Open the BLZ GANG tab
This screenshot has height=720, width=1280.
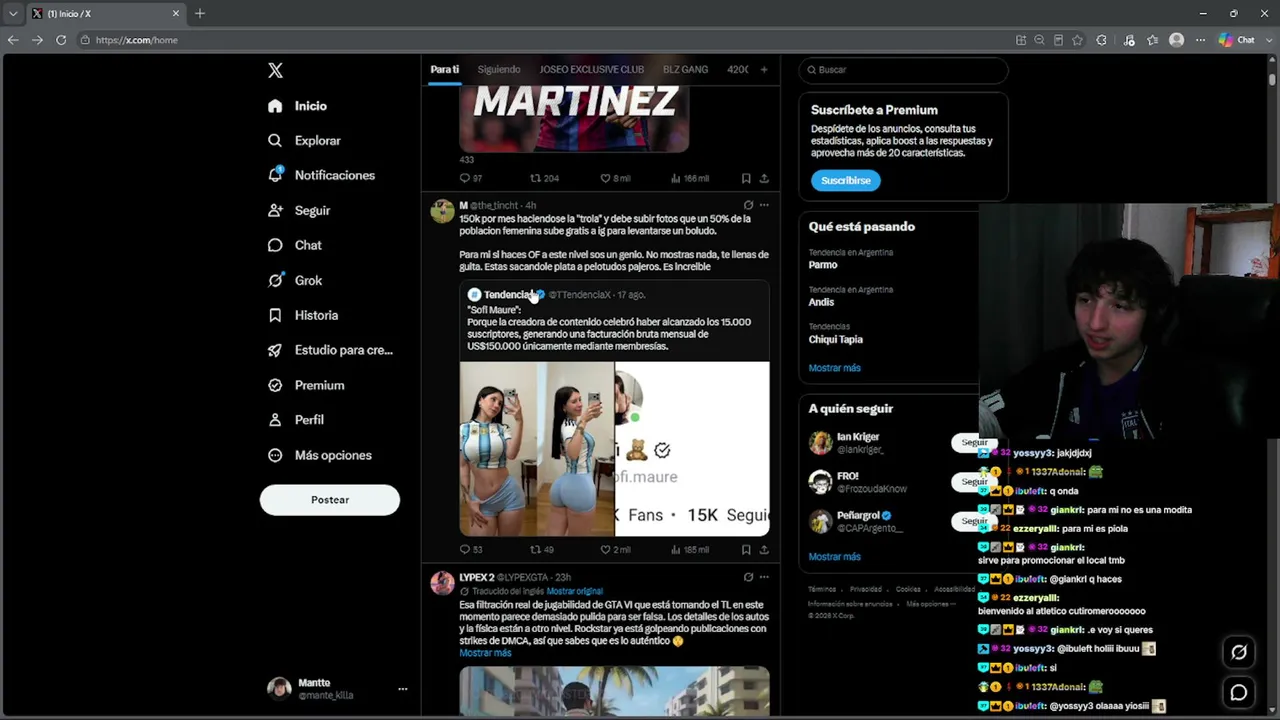[x=685, y=70]
